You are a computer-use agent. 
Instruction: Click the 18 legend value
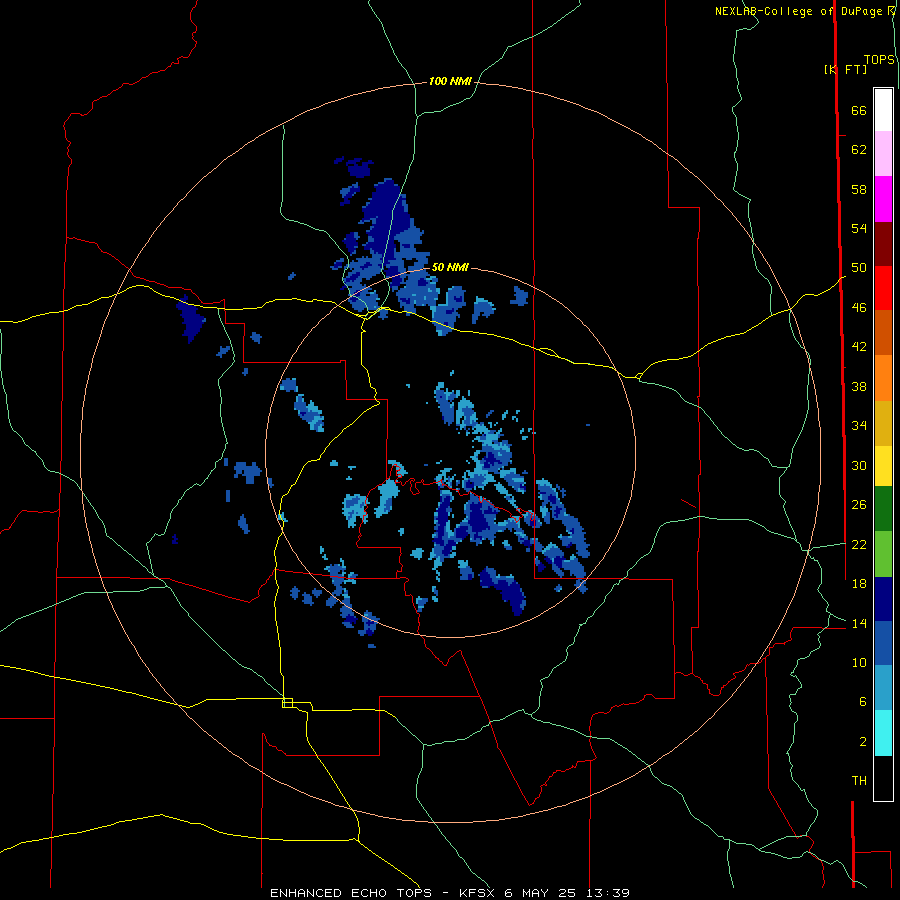click(859, 584)
